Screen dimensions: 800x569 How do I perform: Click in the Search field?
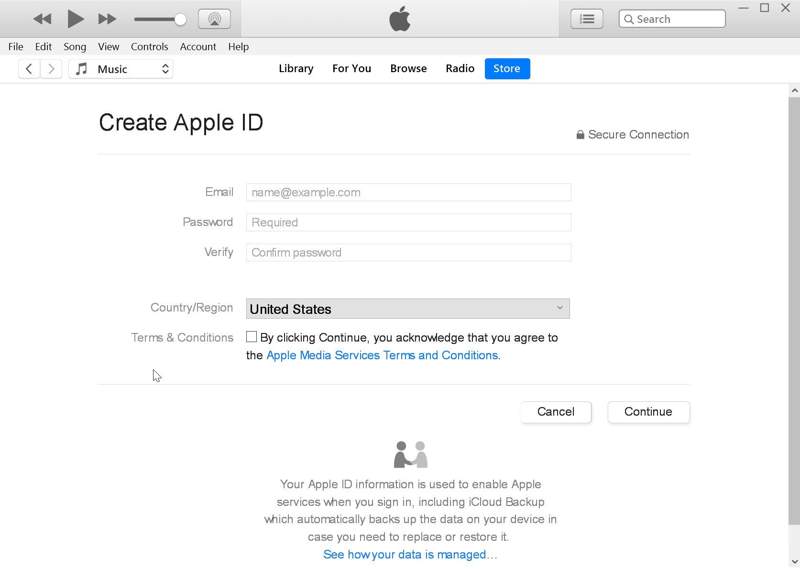click(672, 19)
